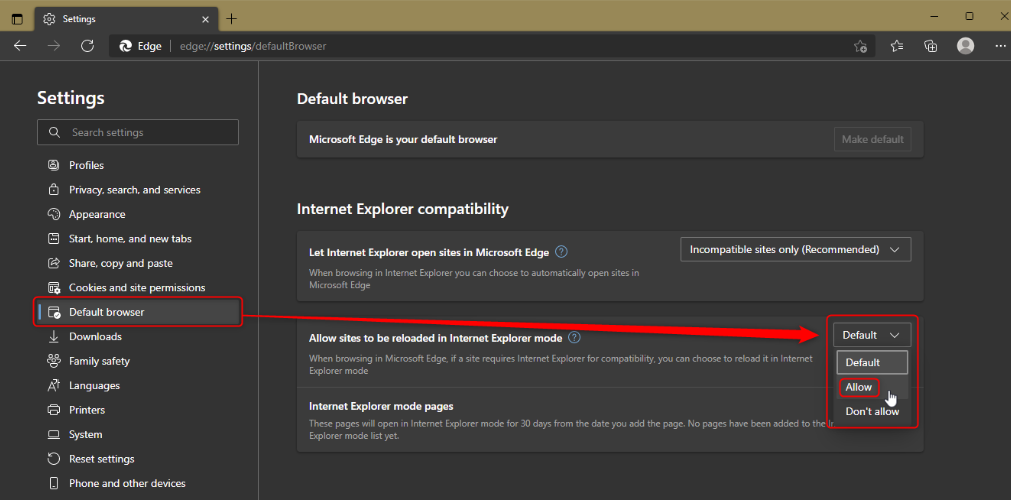This screenshot has height=500, width=1011.
Task: Click the Search settings field
Action: tap(138, 132)
